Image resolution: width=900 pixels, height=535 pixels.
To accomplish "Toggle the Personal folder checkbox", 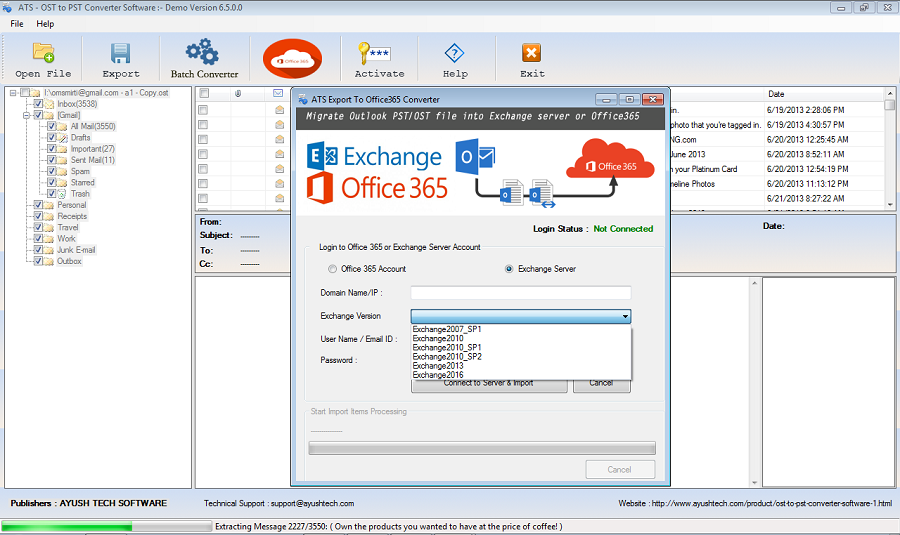I will pos(38,205).
